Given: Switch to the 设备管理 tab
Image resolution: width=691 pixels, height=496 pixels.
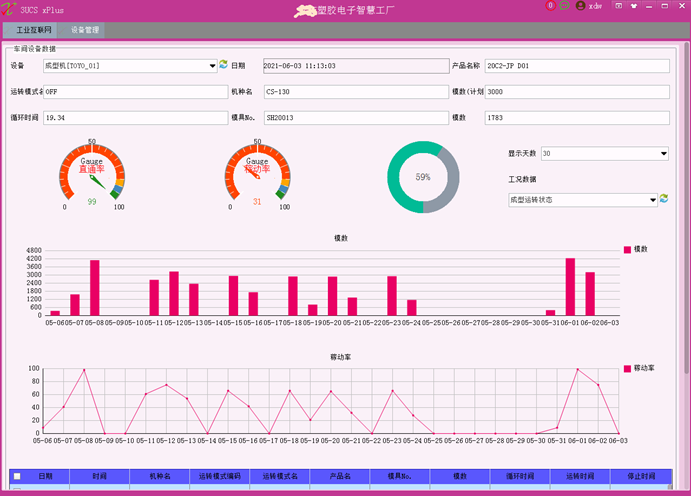Looking at the screenshot, I should (x=84, y=30).
